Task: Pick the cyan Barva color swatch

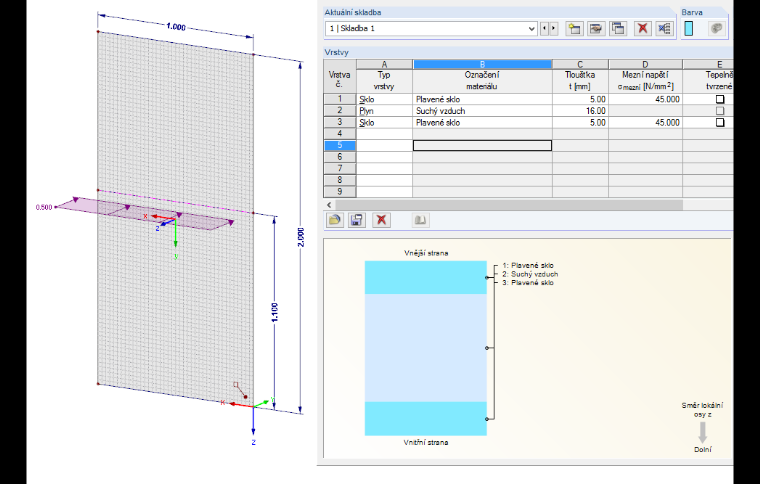Action: tap(689, 29)
